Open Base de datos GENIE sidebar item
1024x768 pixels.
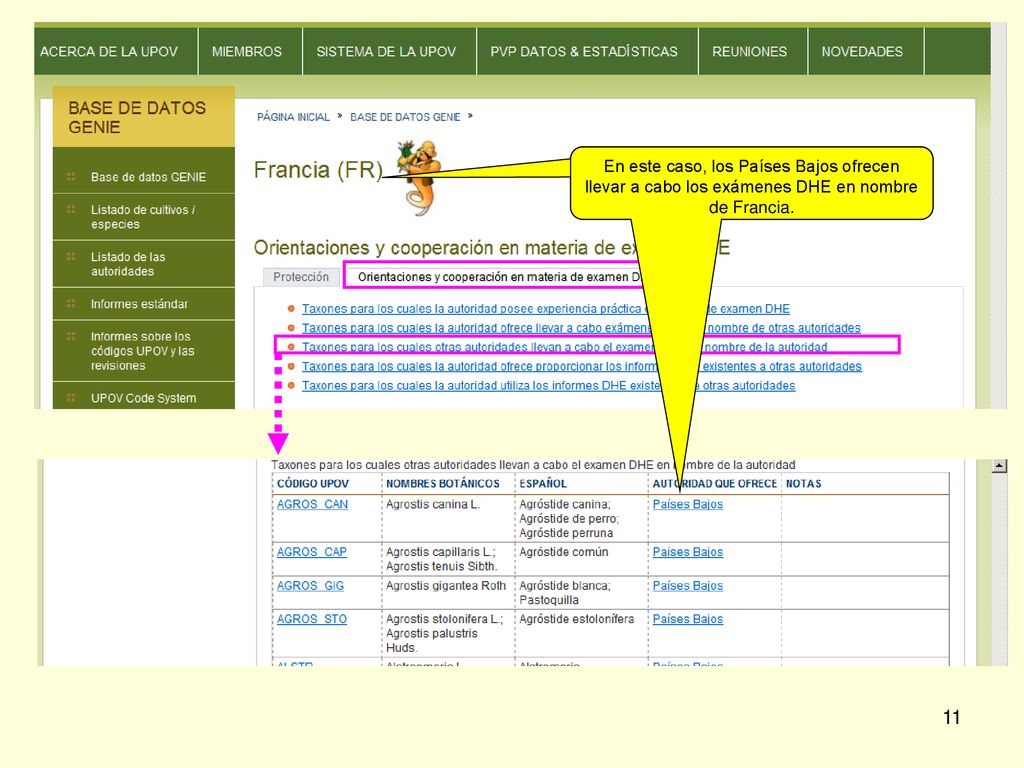[148, 177]
